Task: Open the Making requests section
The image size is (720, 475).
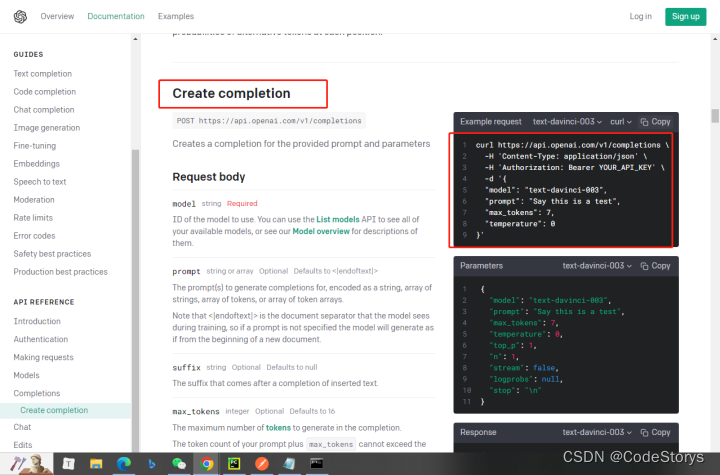Action: click(44, 357)
